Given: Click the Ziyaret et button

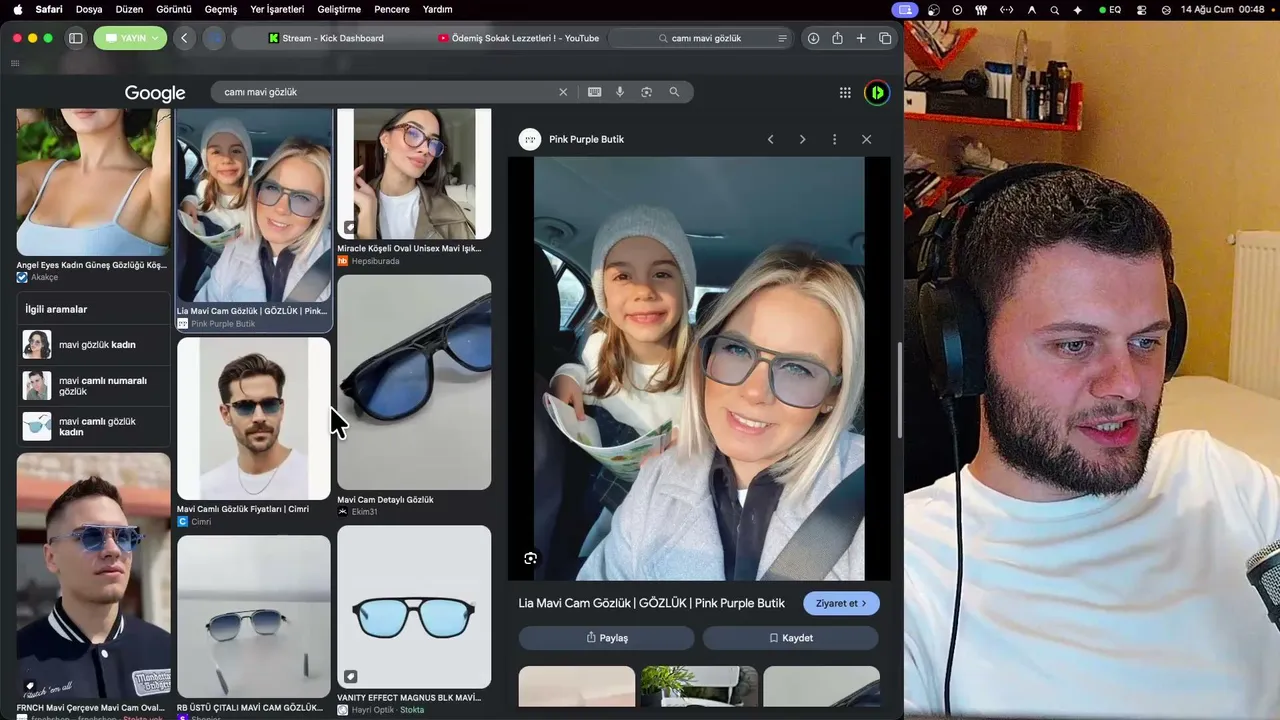Looking at the screenshot, I should (841, 603).
